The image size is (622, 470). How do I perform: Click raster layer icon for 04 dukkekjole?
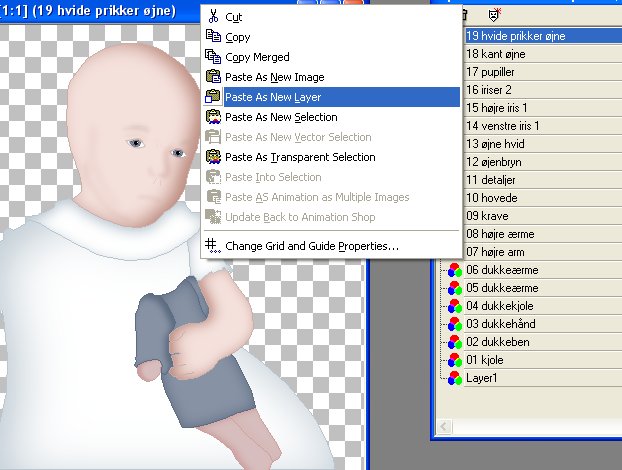pos(454,305)
